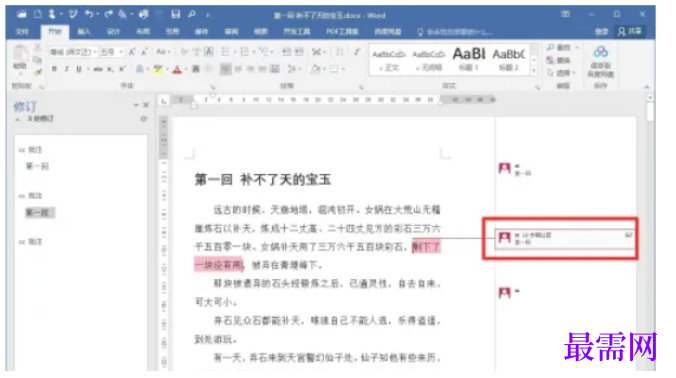Click the Cut scissors icon
The width and height of the screenshot is (676, 378).
[x=38, y=47]
